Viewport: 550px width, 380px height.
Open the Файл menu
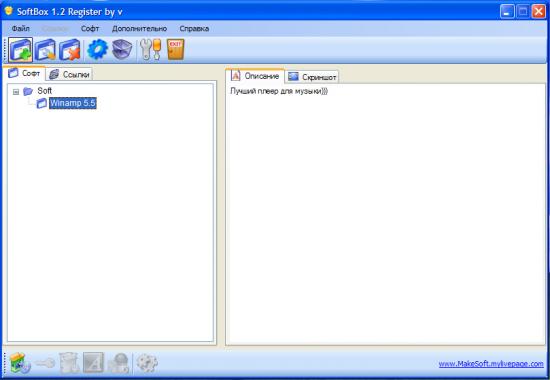coord(21,29)
